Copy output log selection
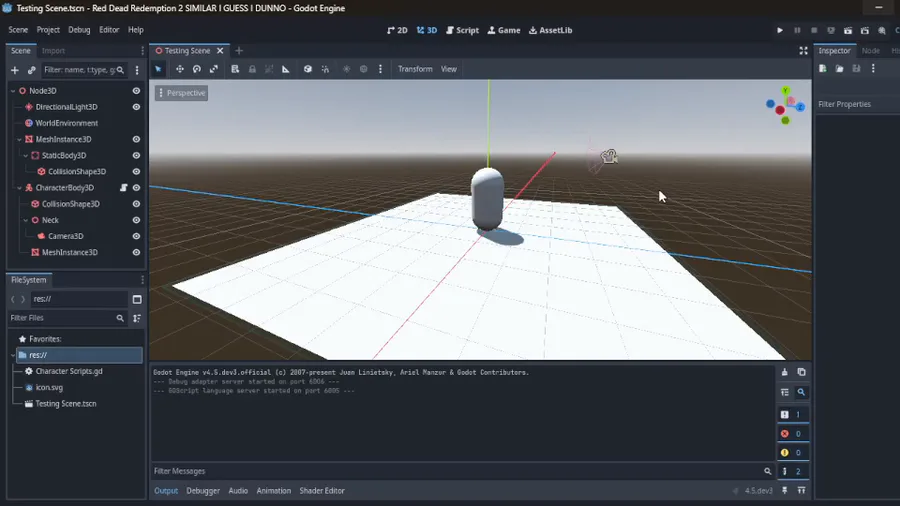 801,372
